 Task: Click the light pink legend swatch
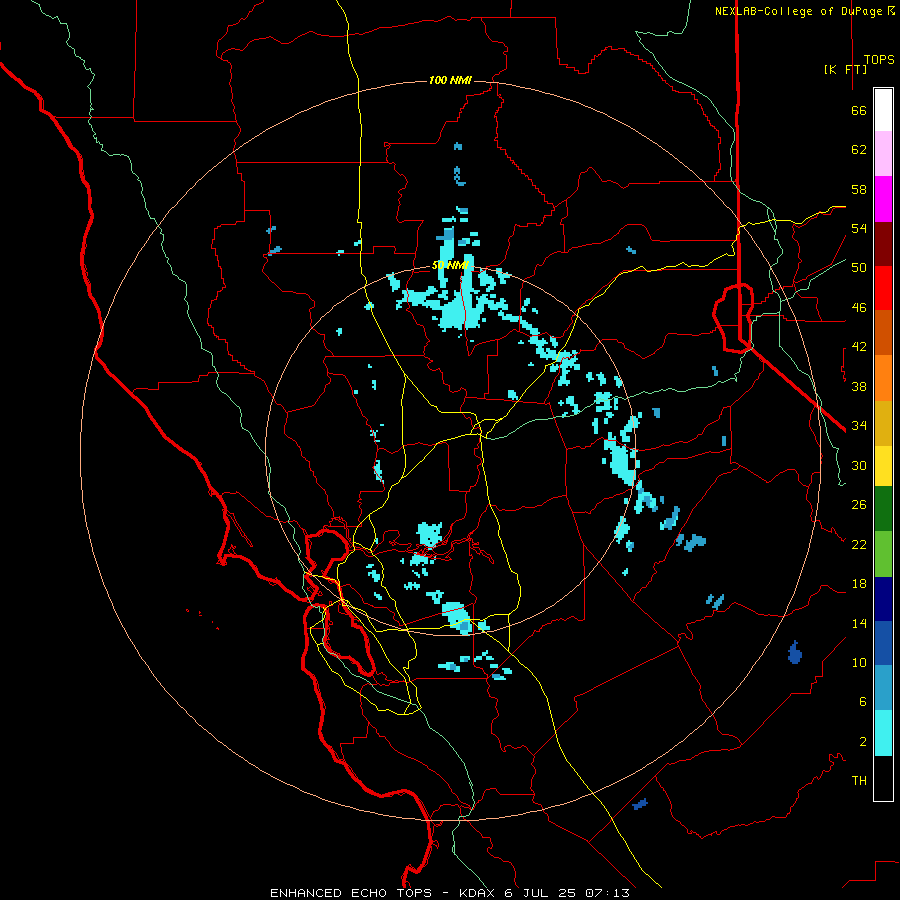pyautogui.click(x=883, y=154)
